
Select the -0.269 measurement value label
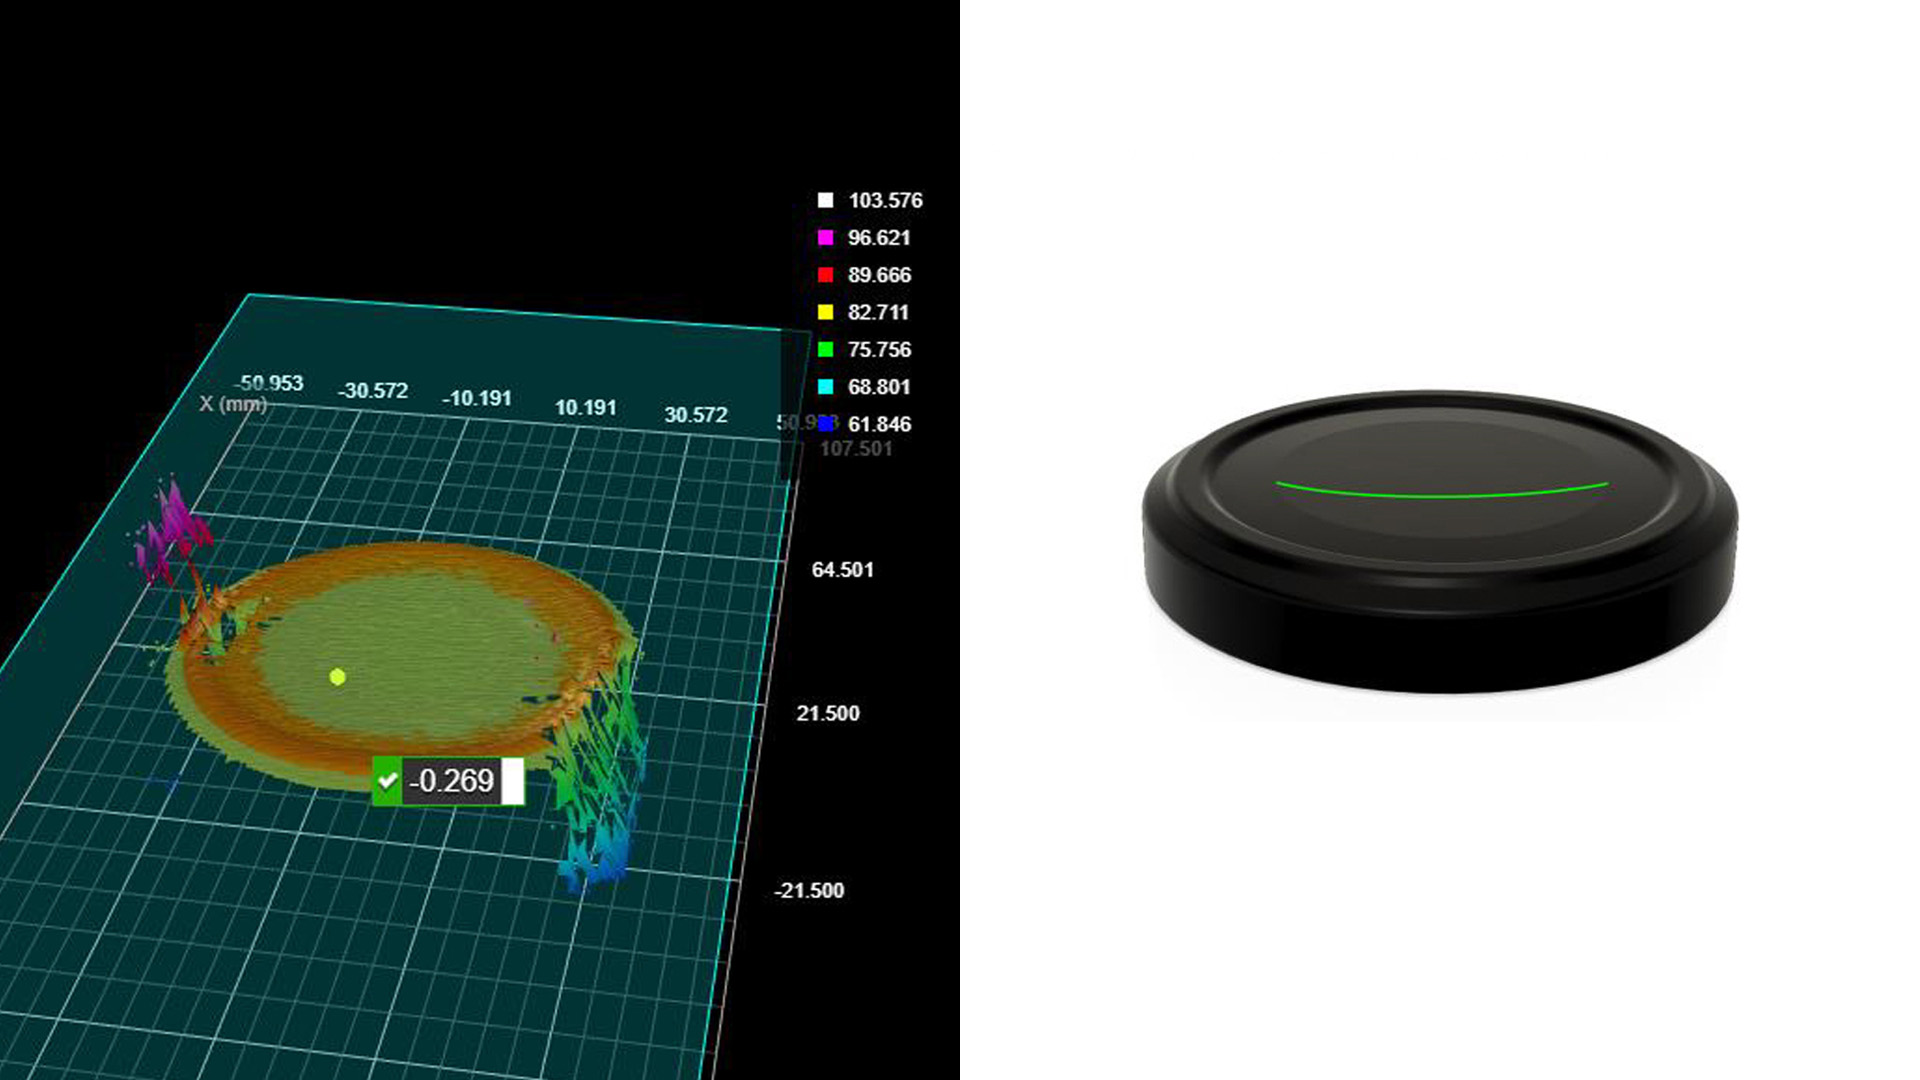tap(451, 781)
